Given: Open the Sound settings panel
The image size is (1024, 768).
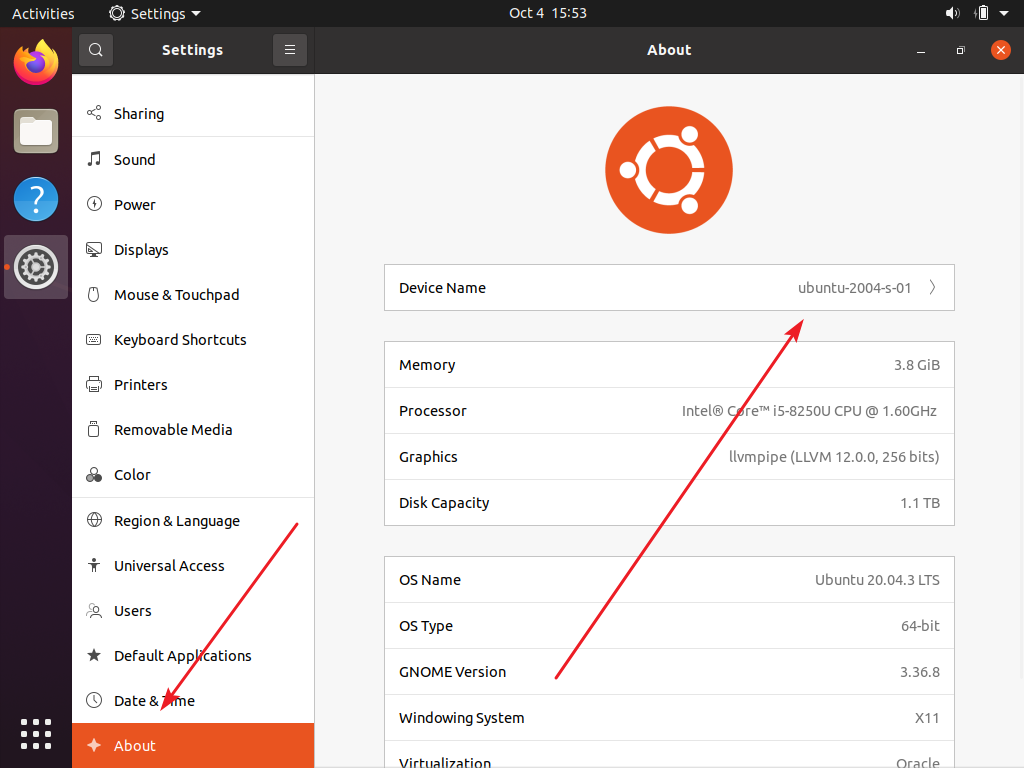Looking at the screenshot, I should [193, 159].
